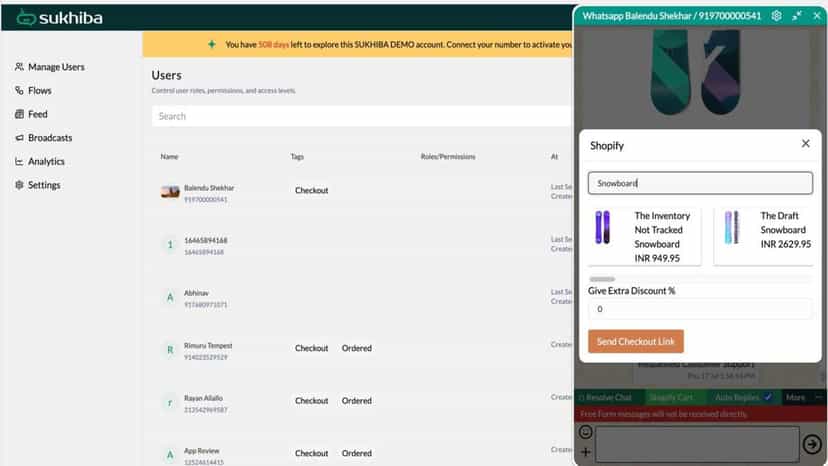Click the plus attachment icon
828x466 pixels.
coord(586,452)
